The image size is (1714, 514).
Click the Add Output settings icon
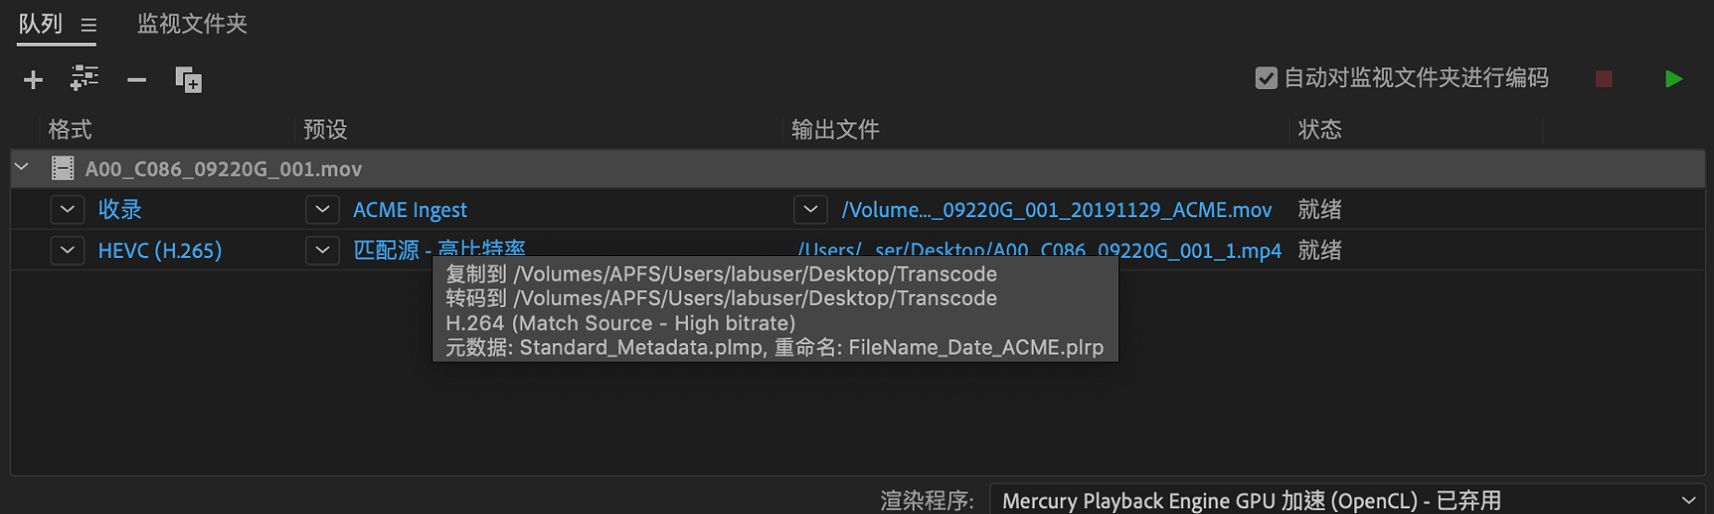tap(84, 79)
